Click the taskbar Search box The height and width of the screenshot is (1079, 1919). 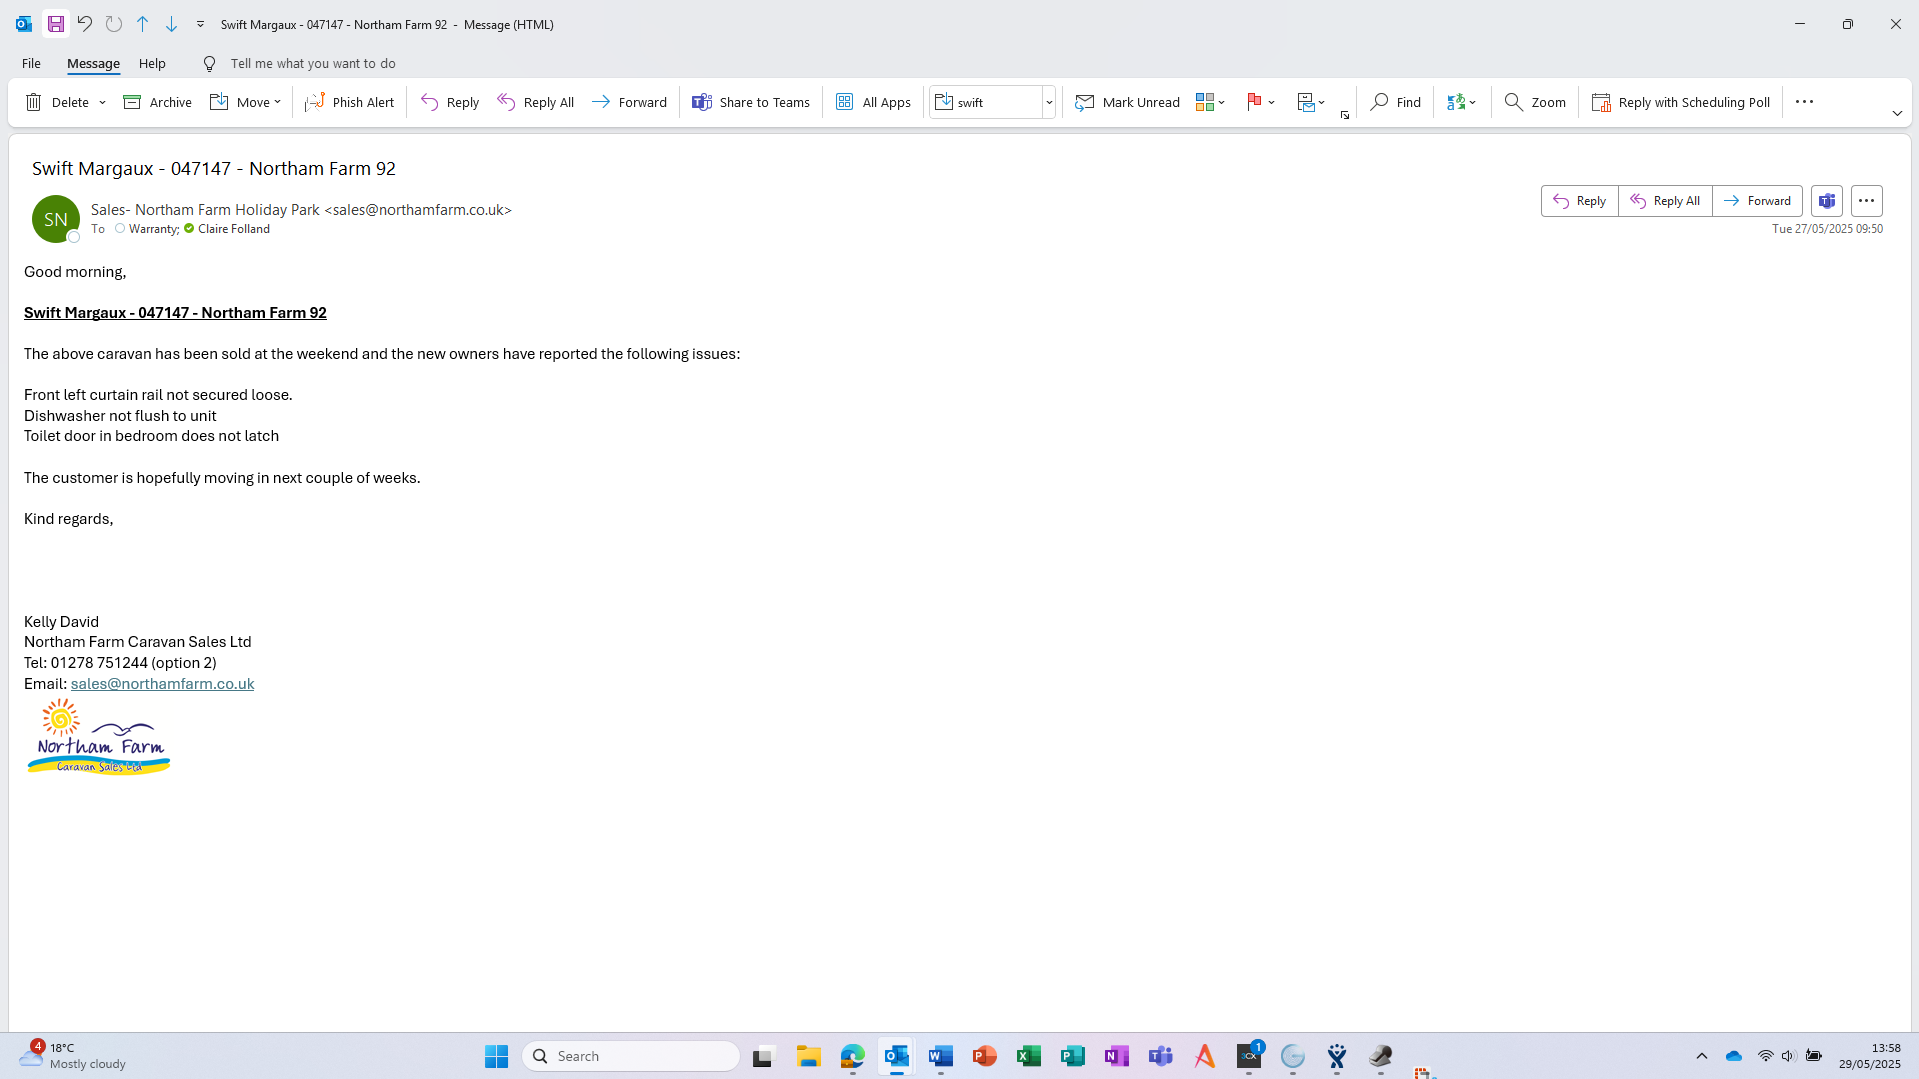(x=630, y=1056)
